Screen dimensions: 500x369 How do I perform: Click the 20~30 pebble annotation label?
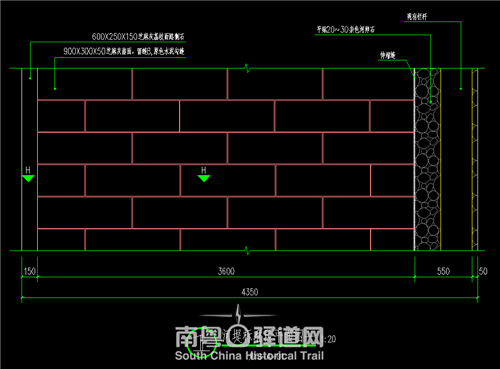tap(345, 30)
